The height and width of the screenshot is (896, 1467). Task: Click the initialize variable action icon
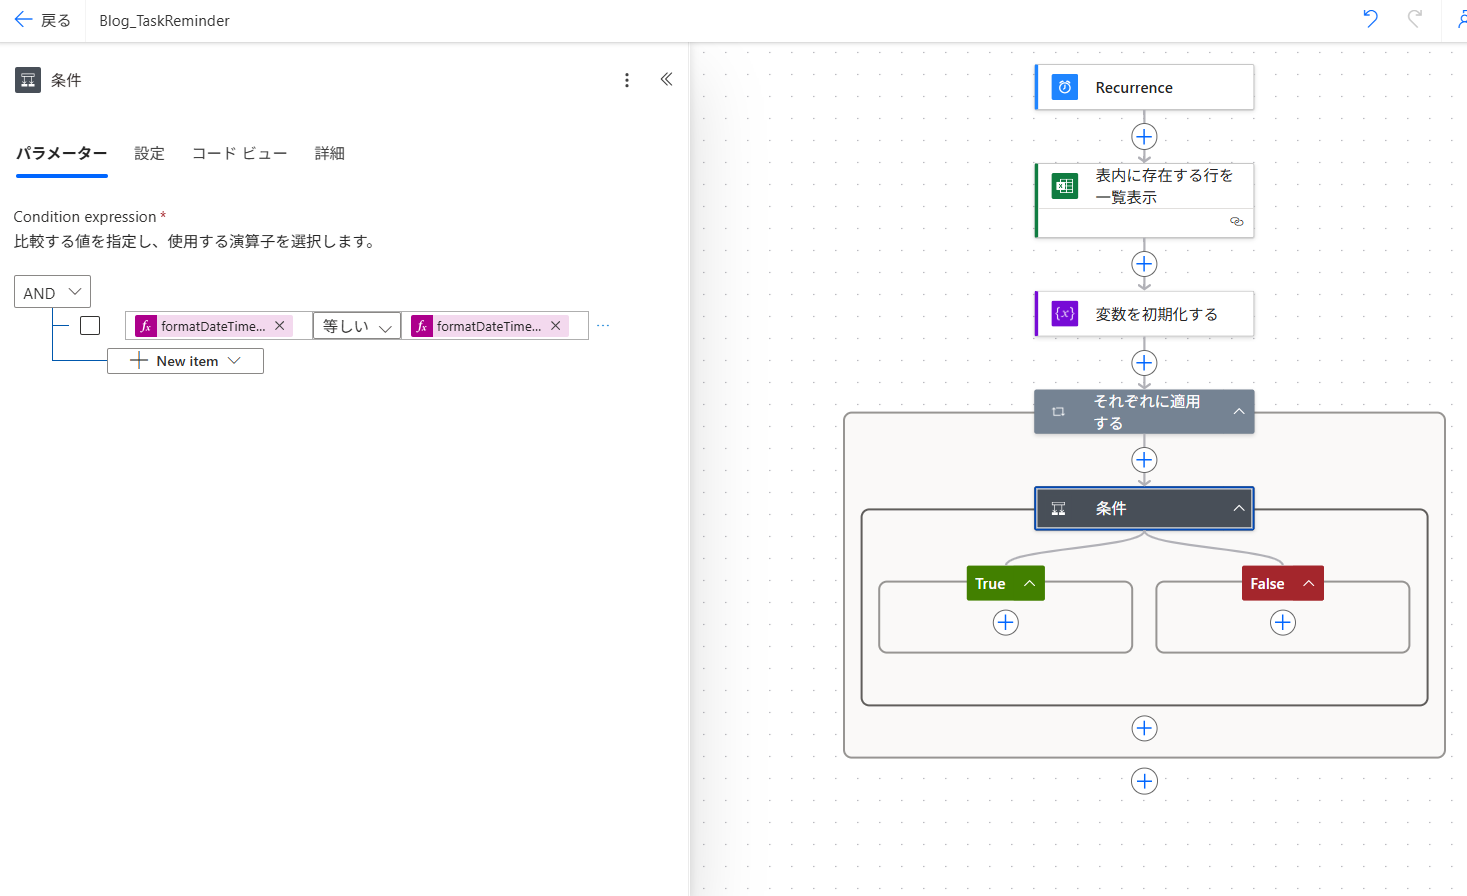coord(1065,314)
